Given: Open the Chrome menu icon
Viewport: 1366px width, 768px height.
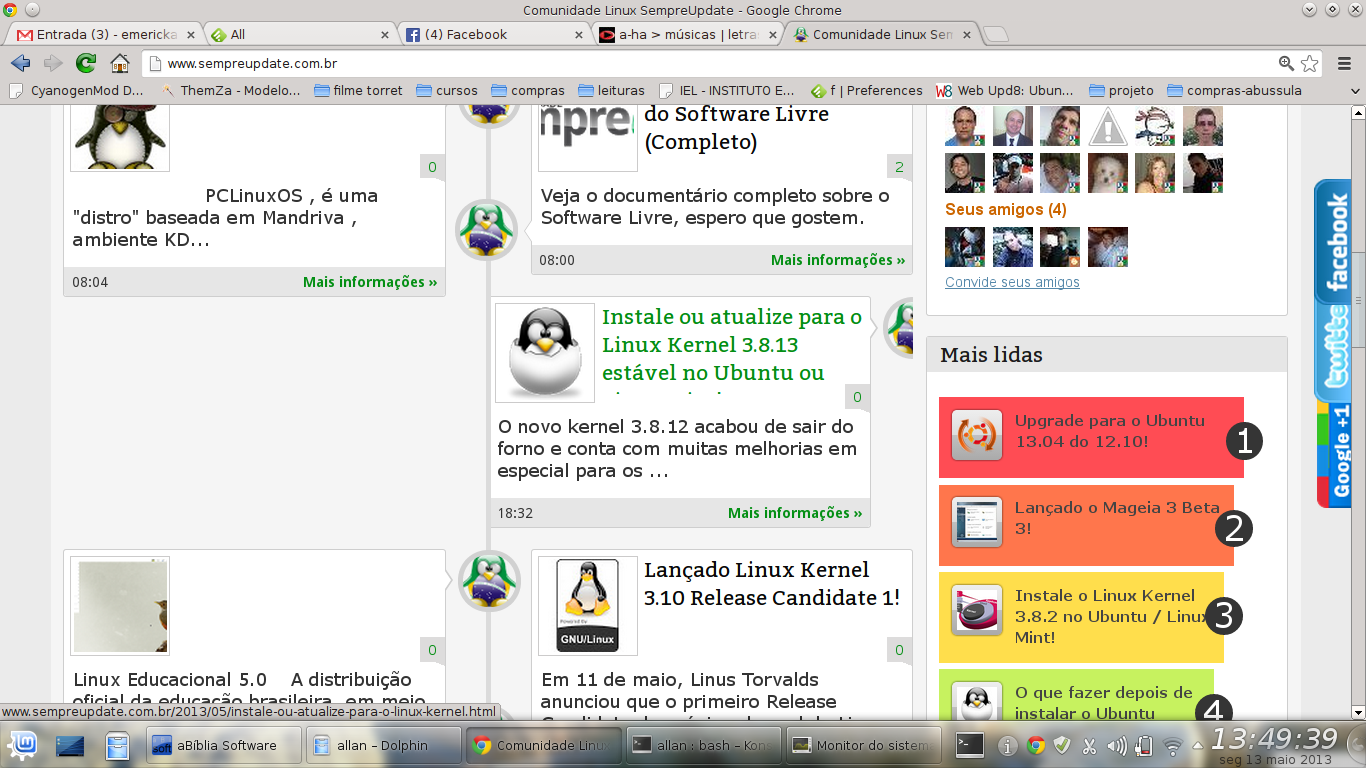Looking at the screenshot, I should point(1343,63).
